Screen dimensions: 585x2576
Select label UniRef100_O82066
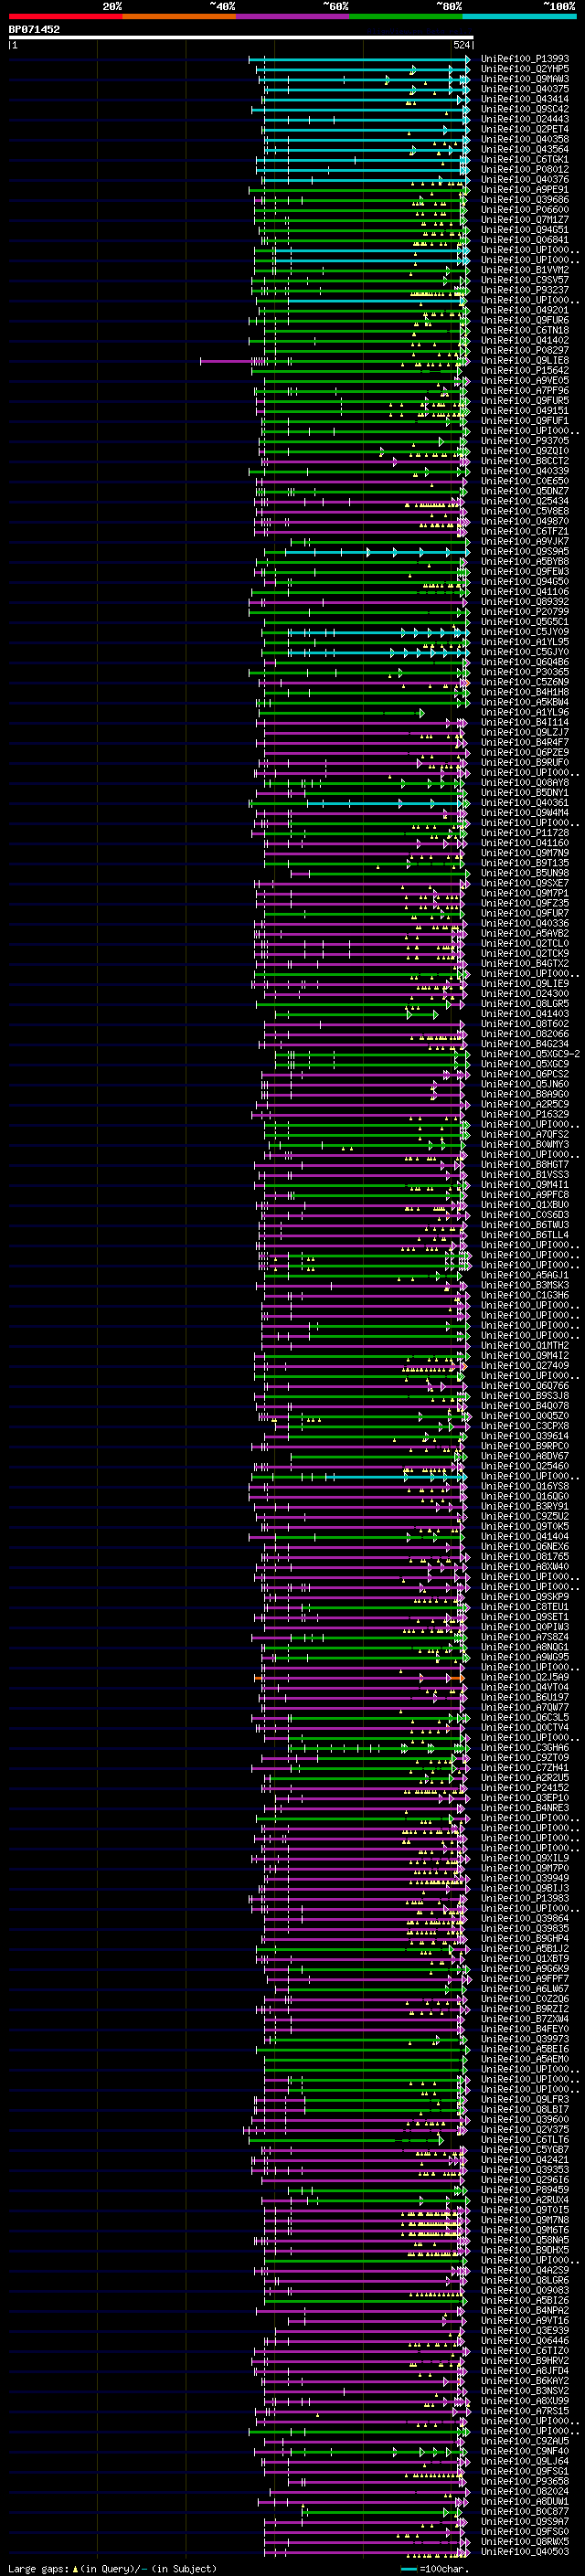click(525, 1034)
